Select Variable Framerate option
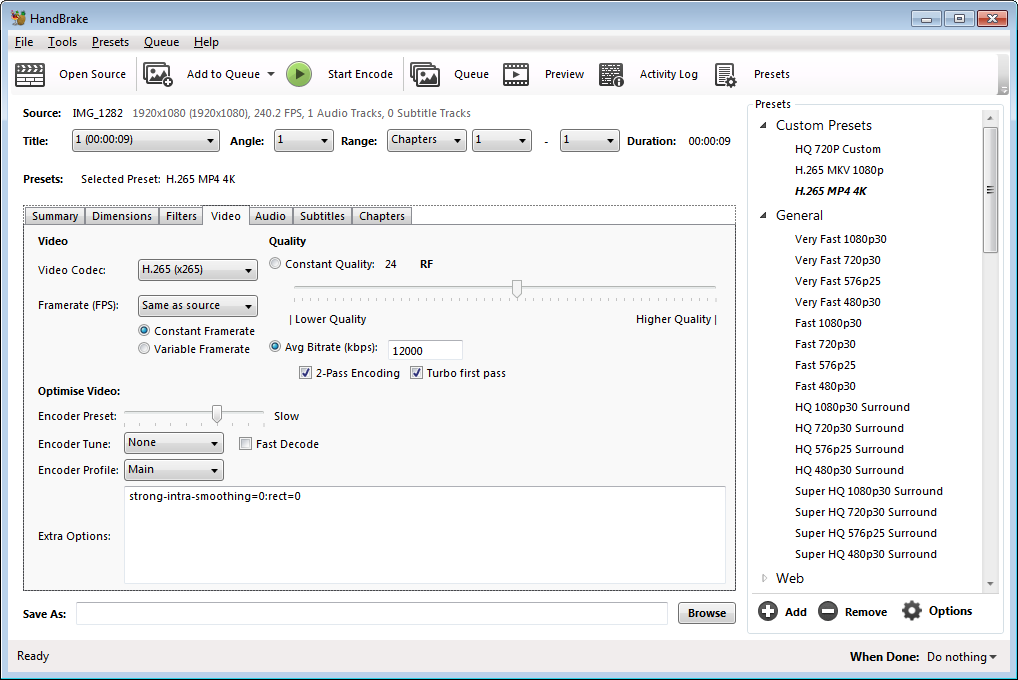Image resolution: width=1018 pixels, height=680 pixels. 144,349
